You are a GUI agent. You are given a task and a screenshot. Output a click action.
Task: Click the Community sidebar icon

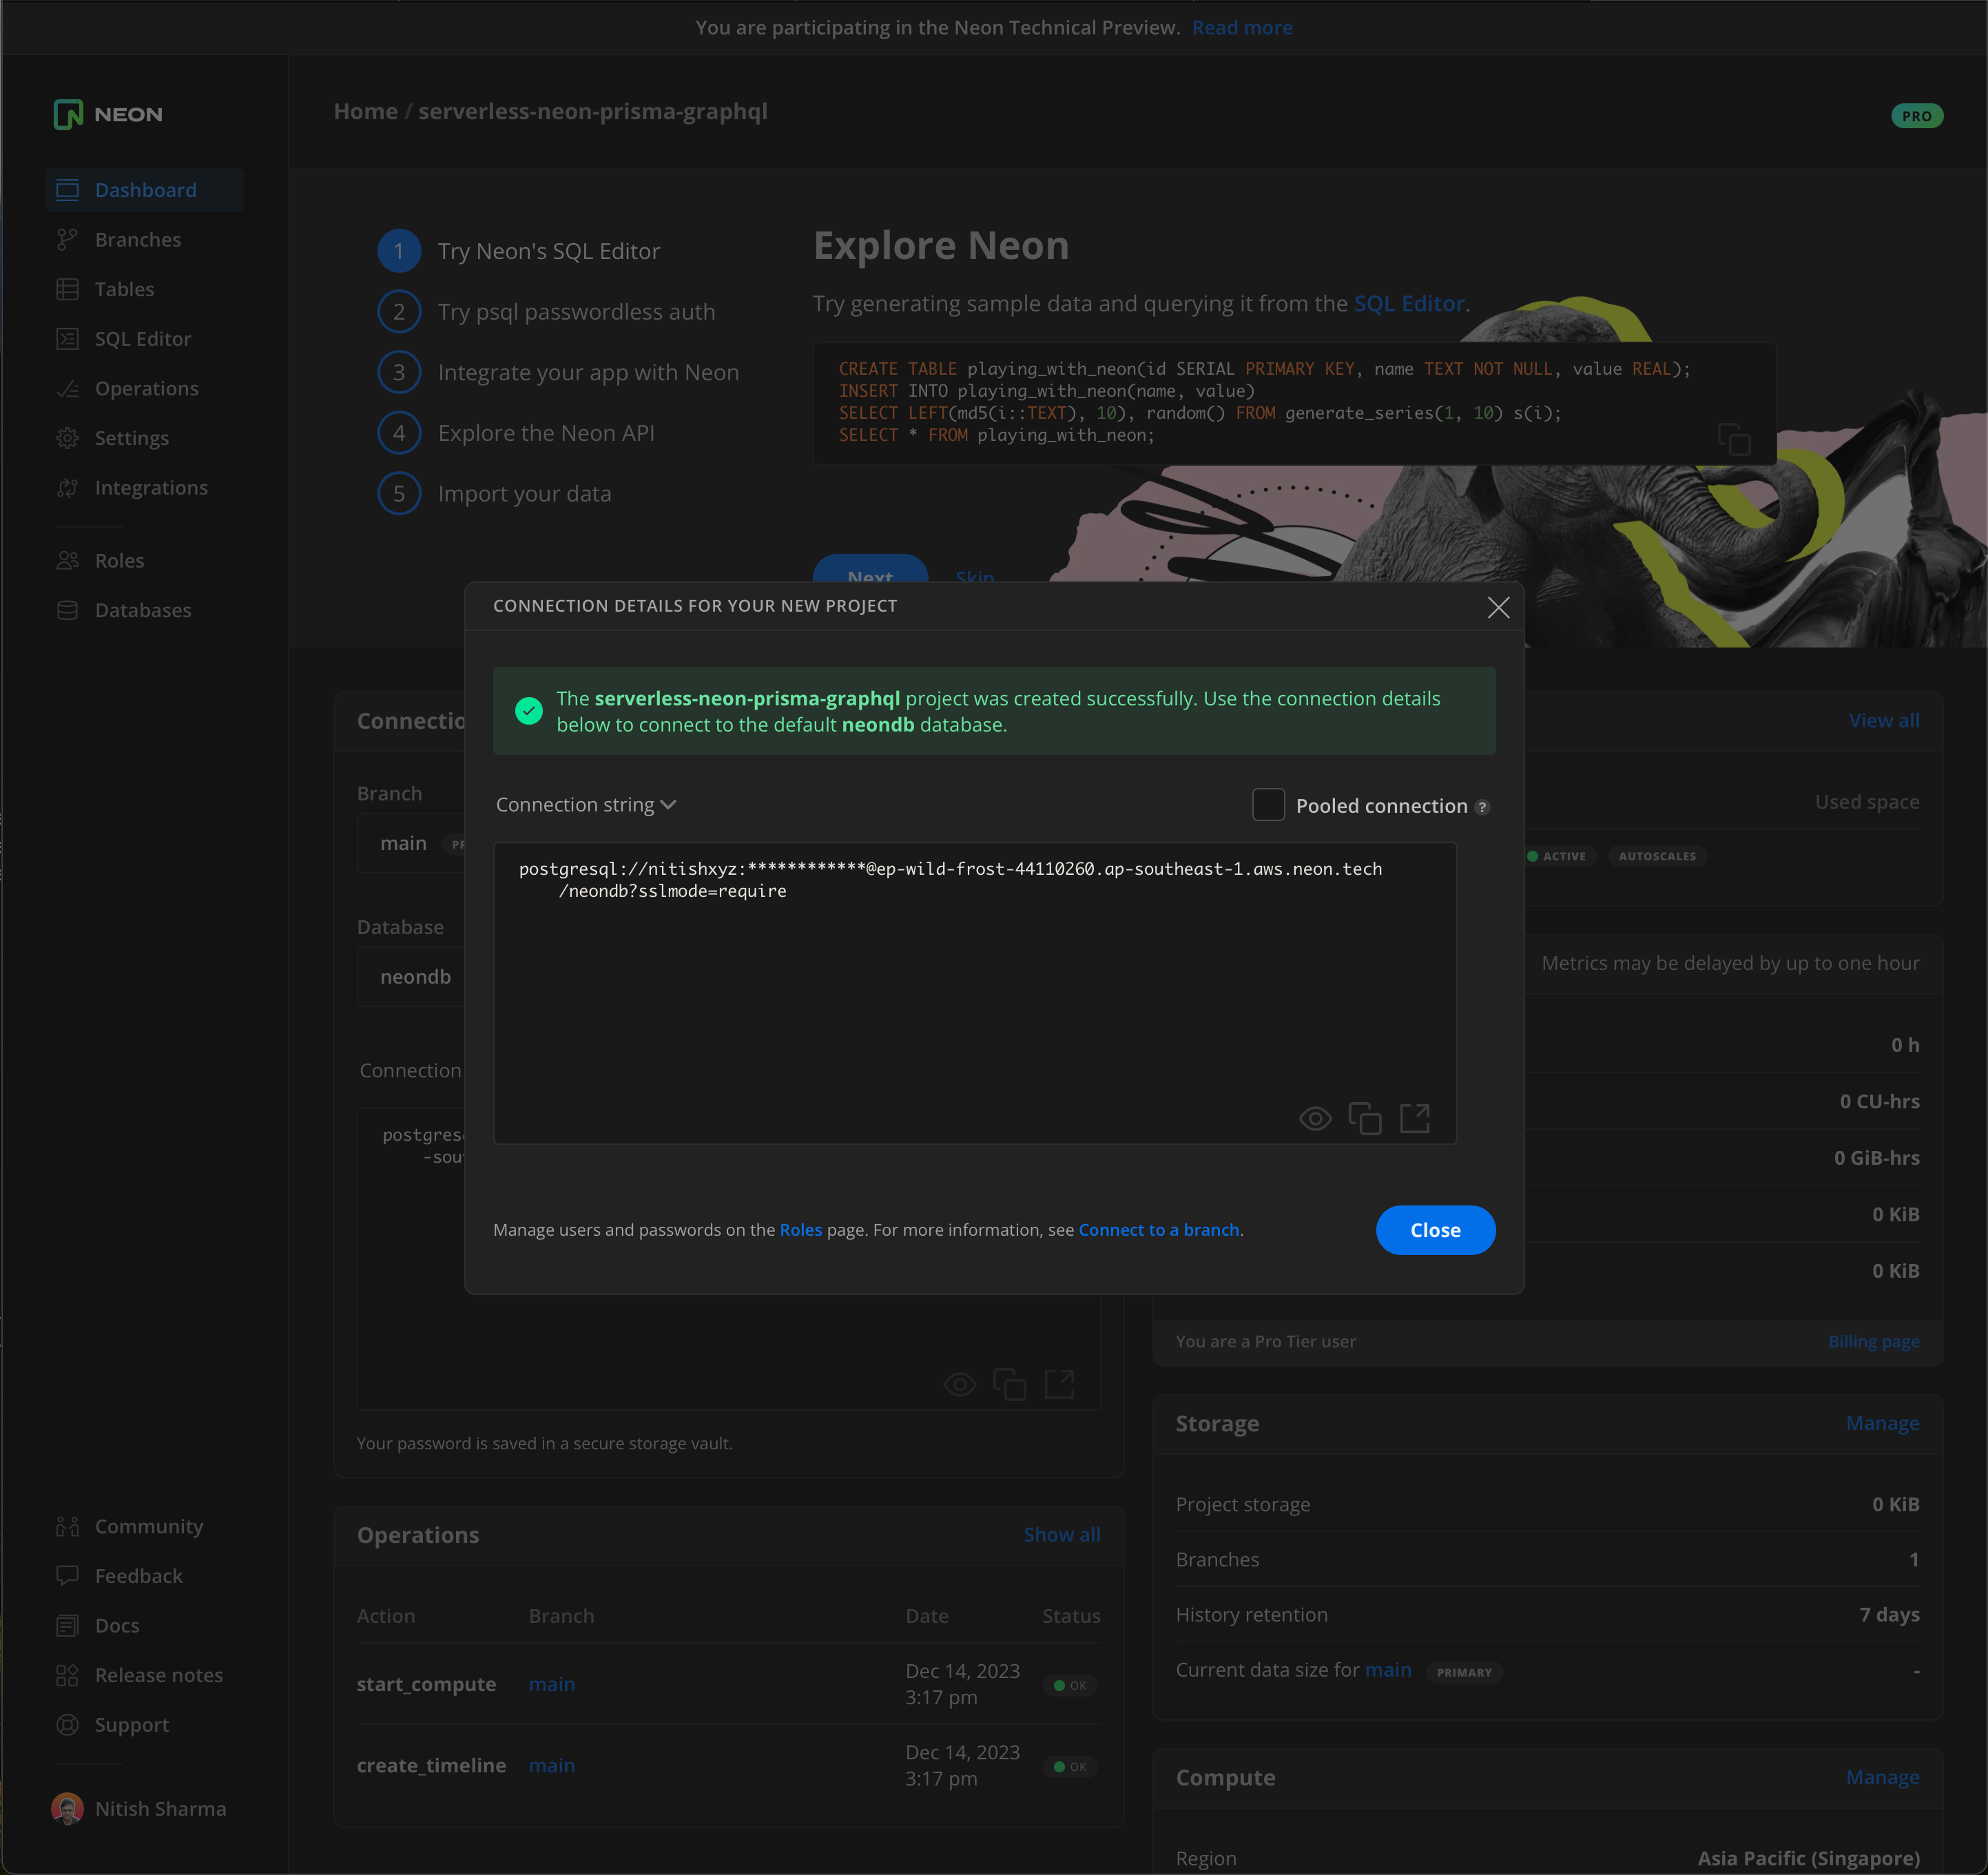pyautogui.click(x=67, y=1526)
